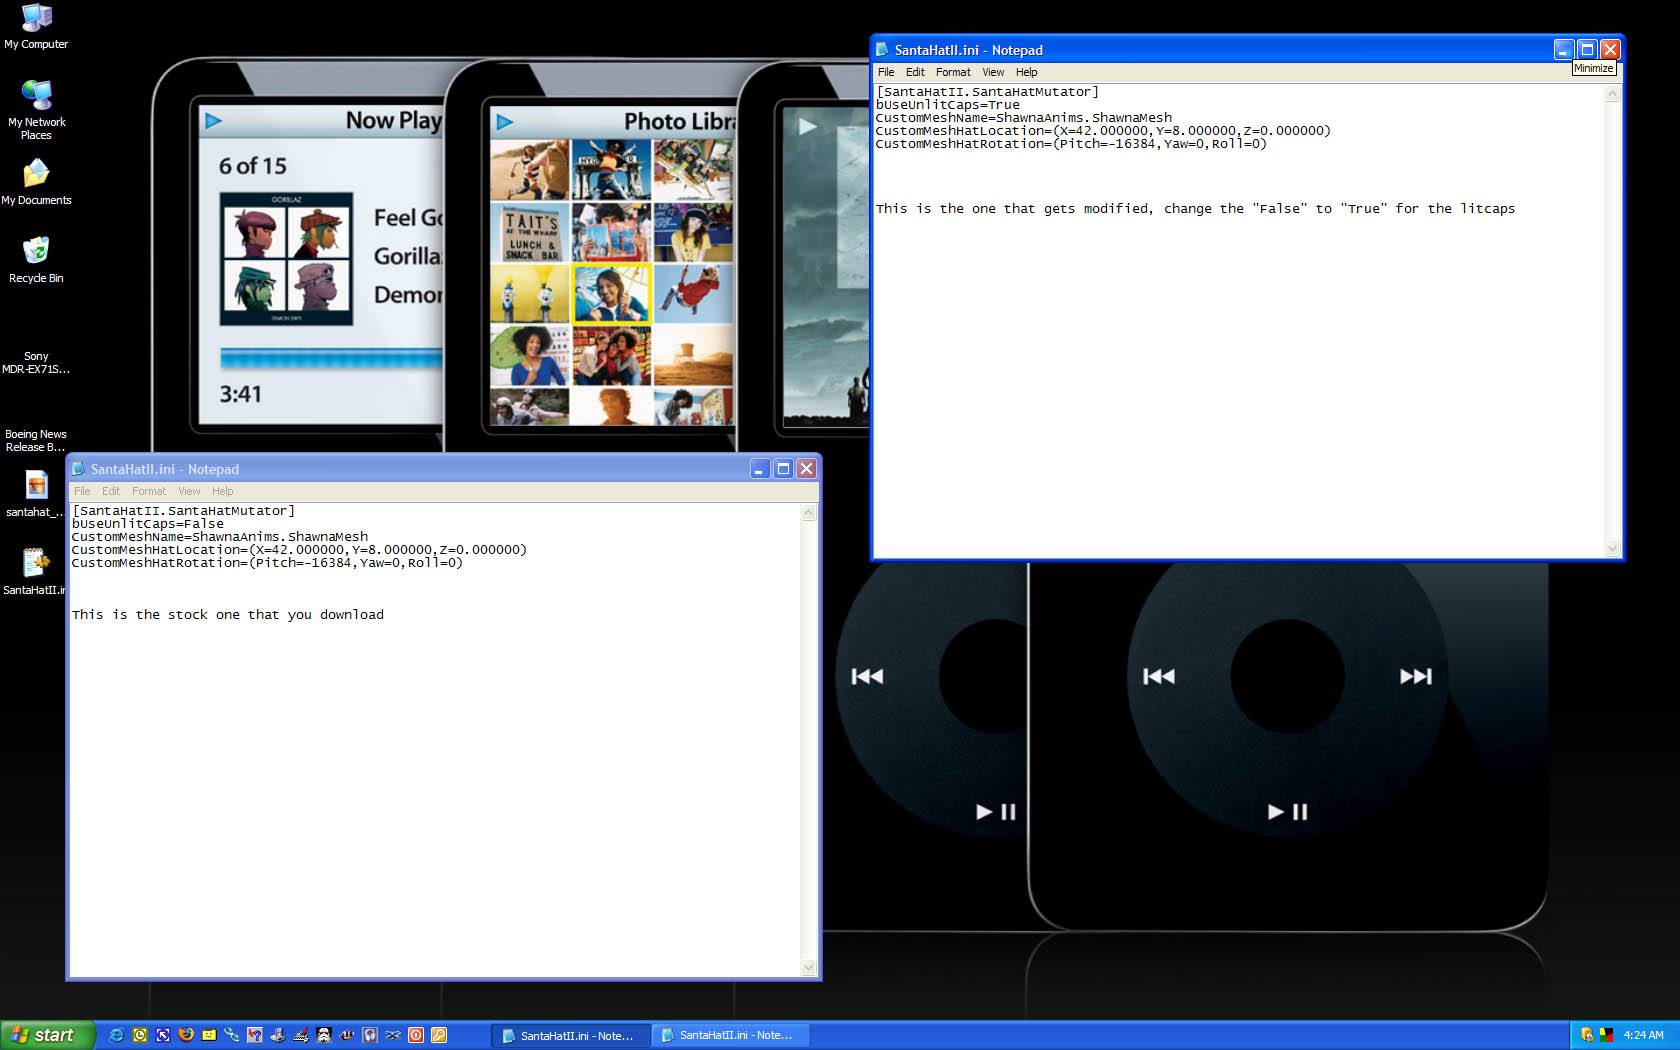Select the Sony MDR-EX71S desktop shortcut
This screenshot has height=1050, width=1680.
36,362
